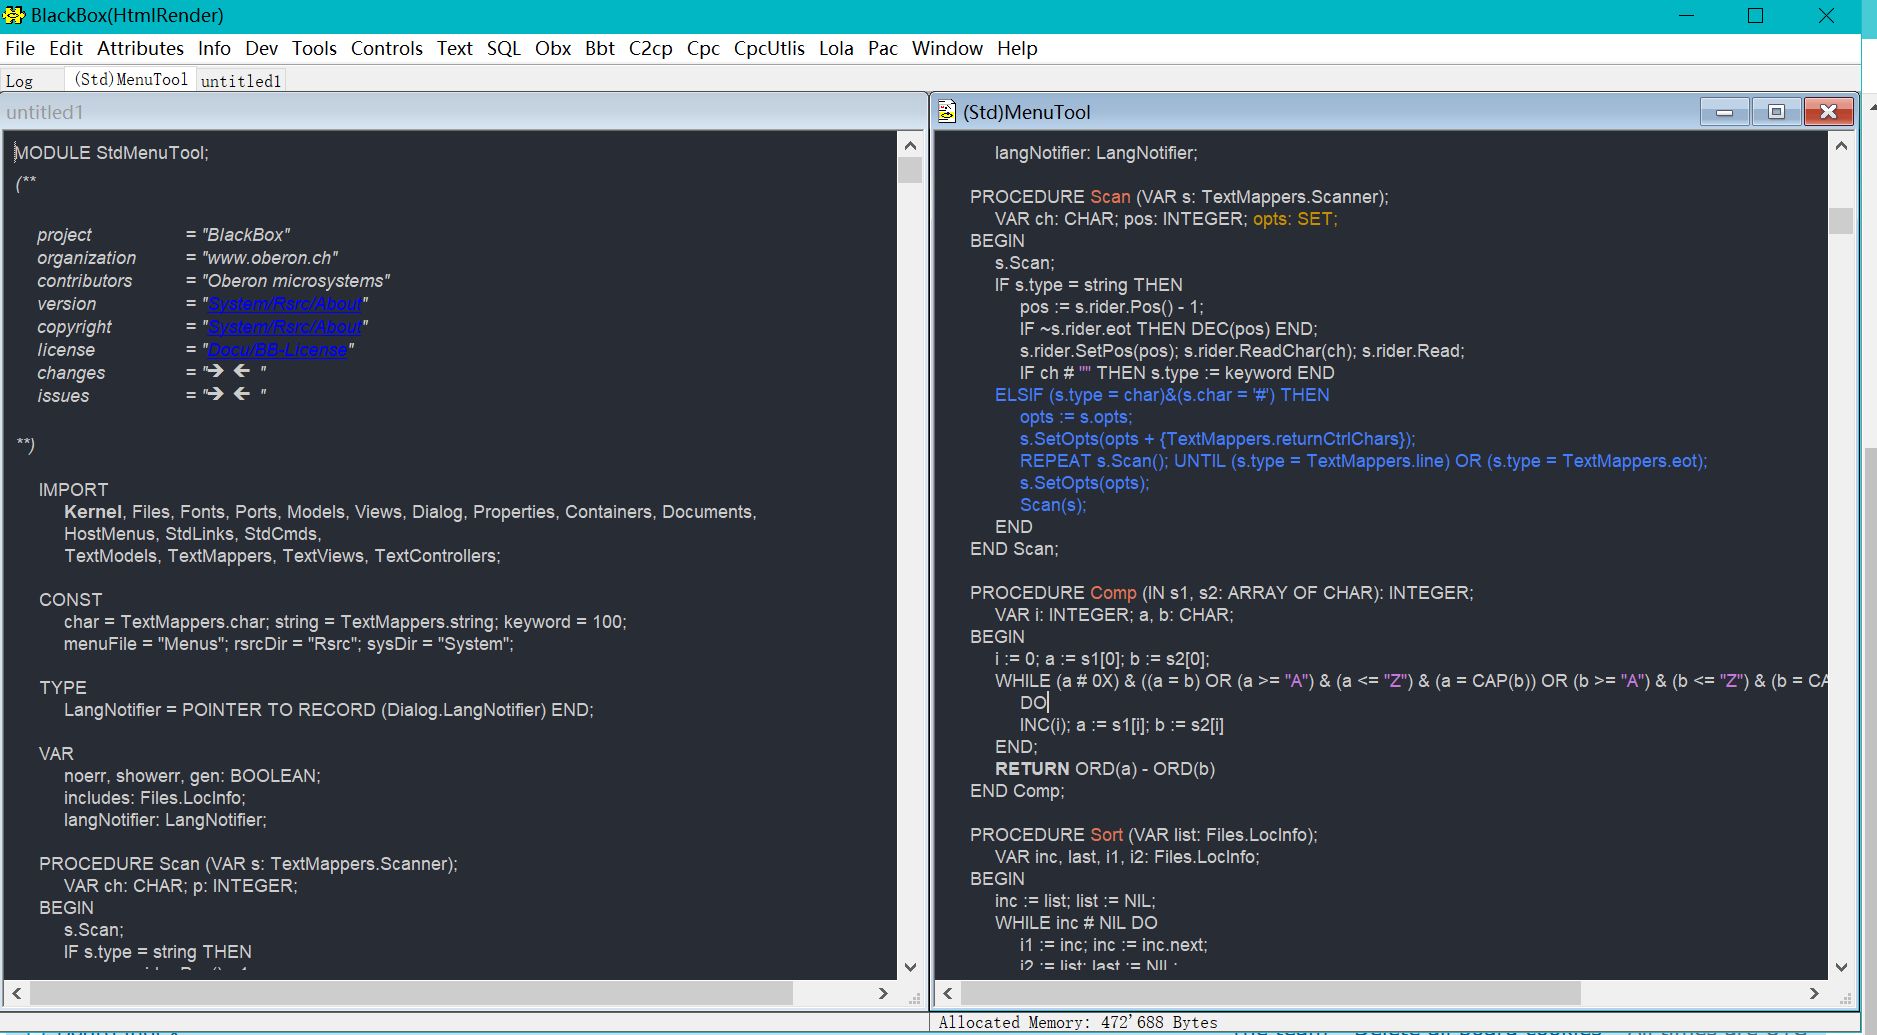Click the down scroll arrow in untitled1 pane

[910, 967]
